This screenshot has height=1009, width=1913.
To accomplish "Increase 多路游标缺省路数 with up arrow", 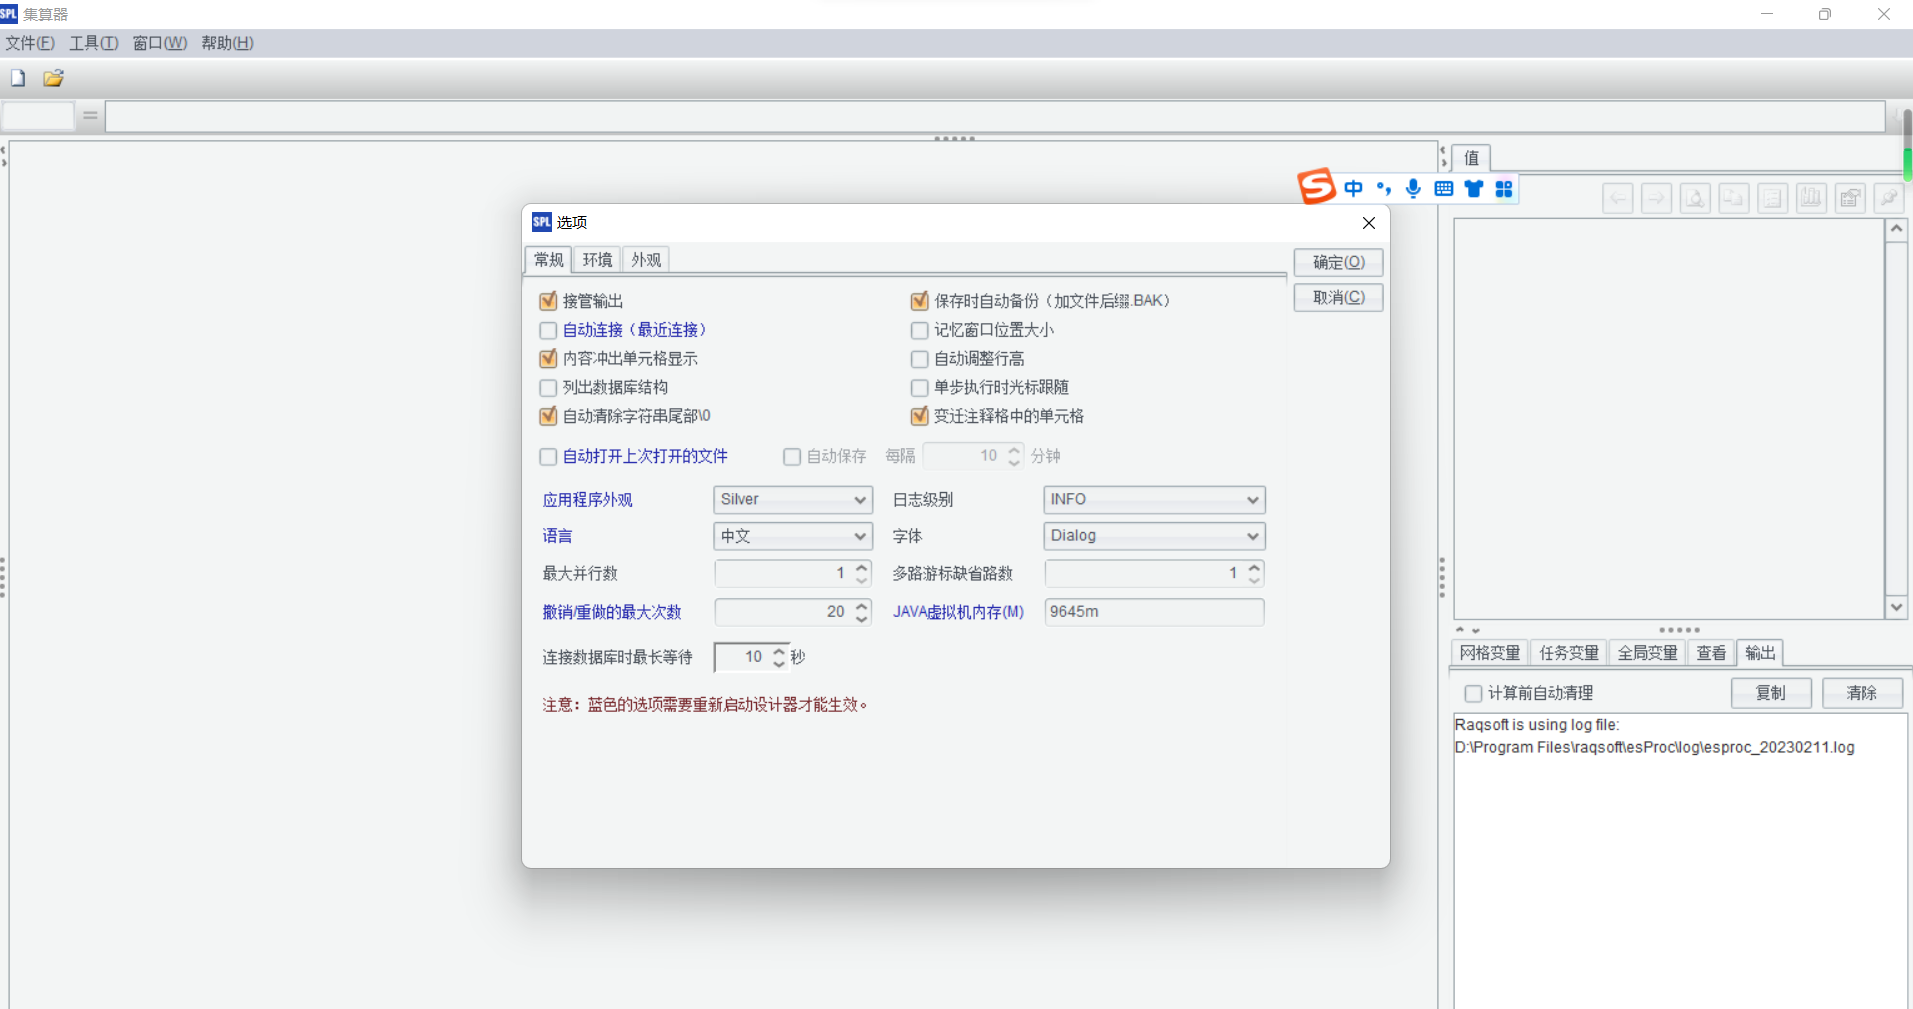I will 1255,567.
